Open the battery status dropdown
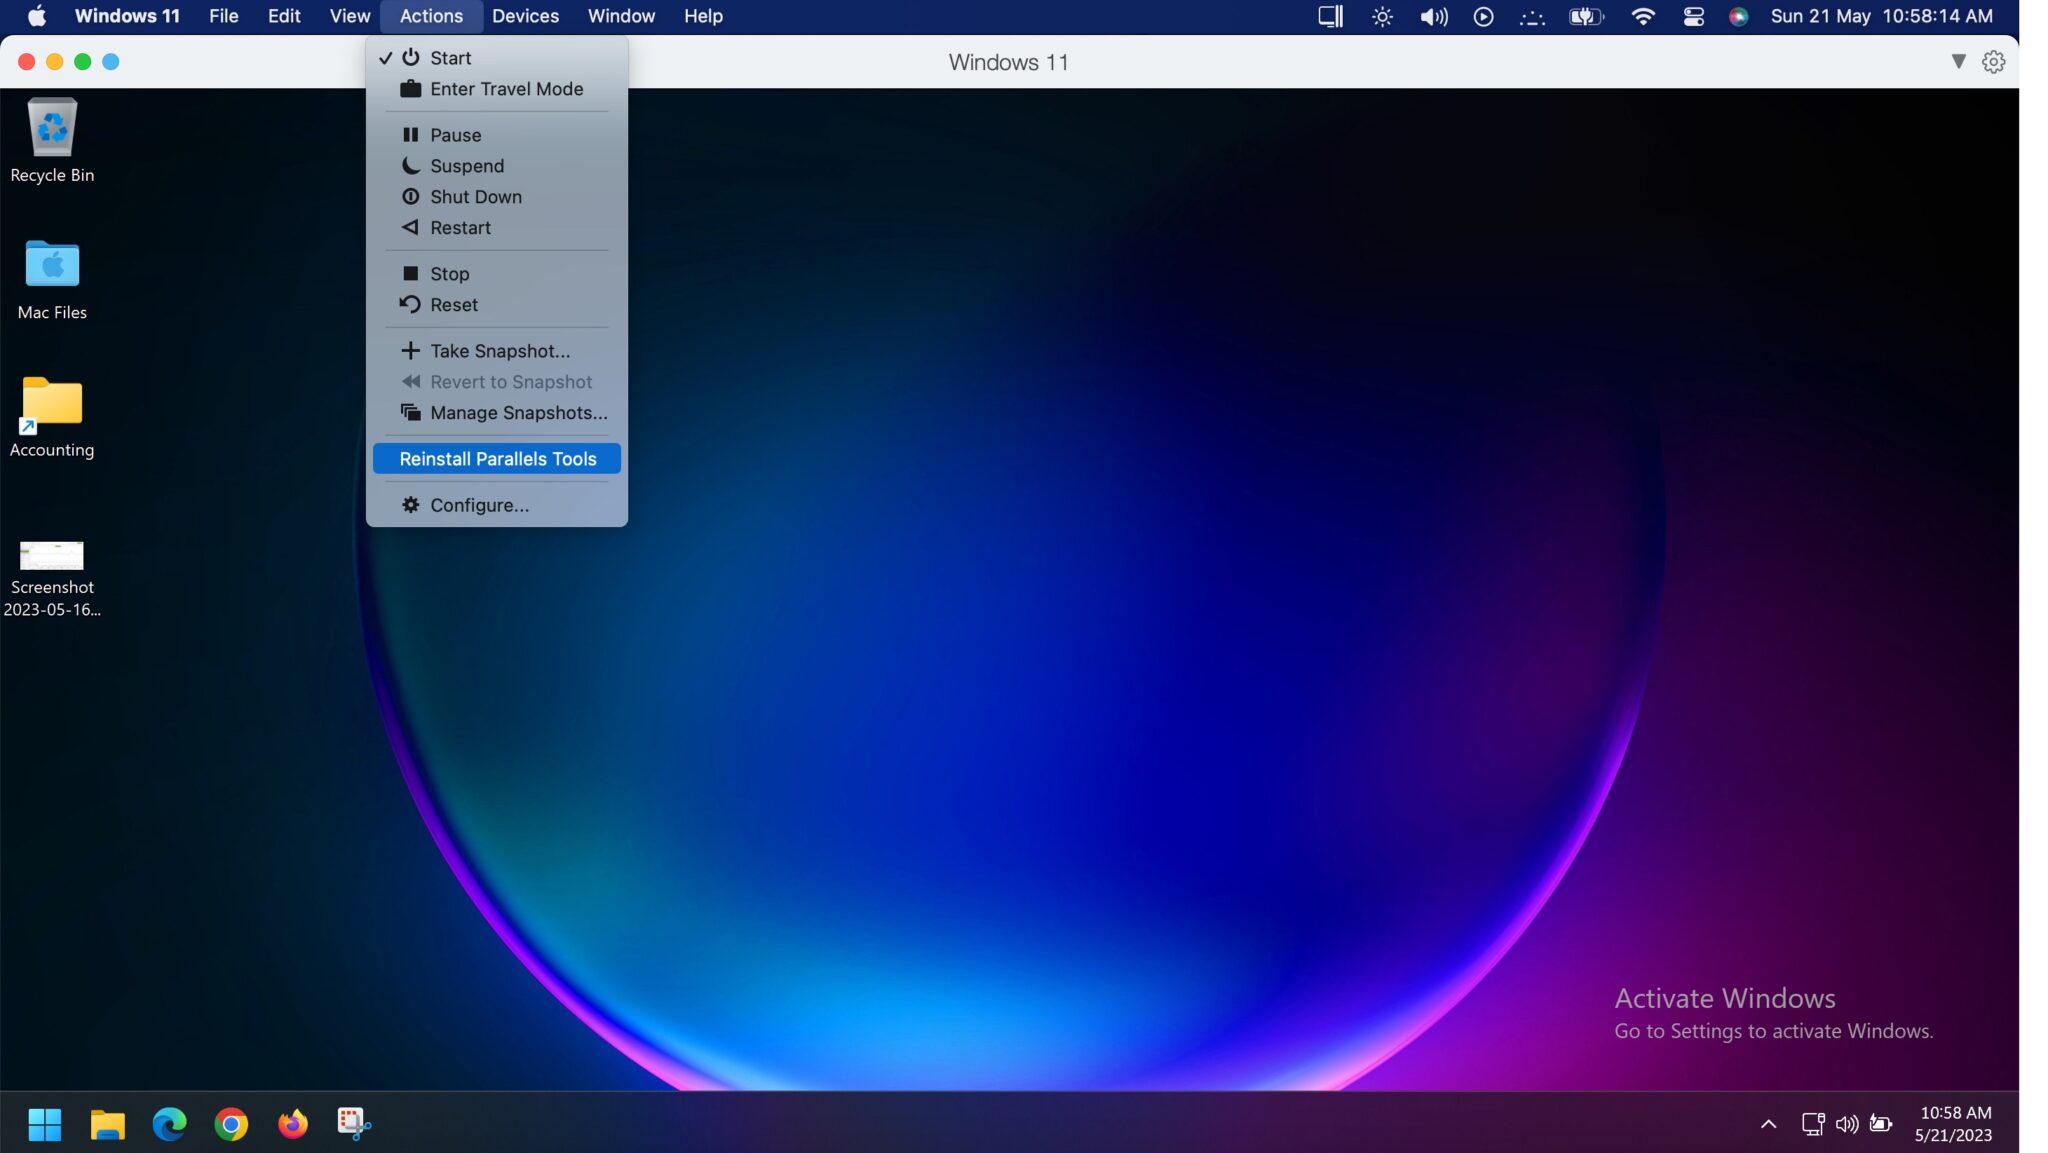 [x=1585, y=16]
